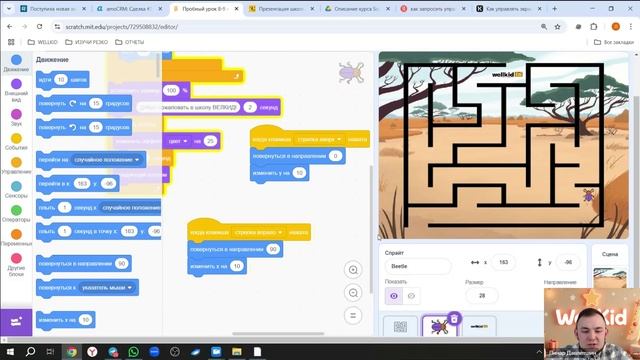
Task: Open the Chrome profile avatar
Action: [616, 27]
